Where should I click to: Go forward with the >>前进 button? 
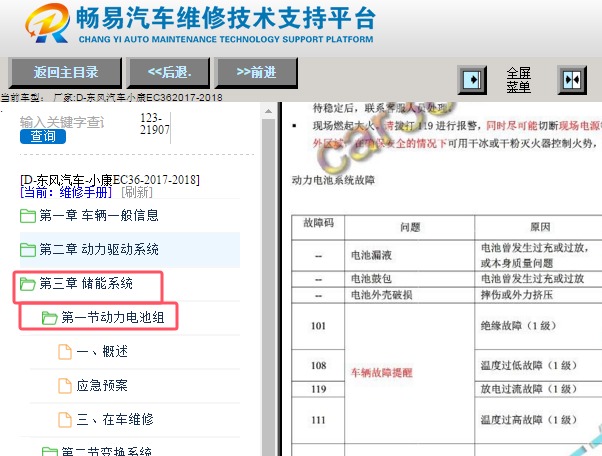pyautogui.click(x=256, y=73)
